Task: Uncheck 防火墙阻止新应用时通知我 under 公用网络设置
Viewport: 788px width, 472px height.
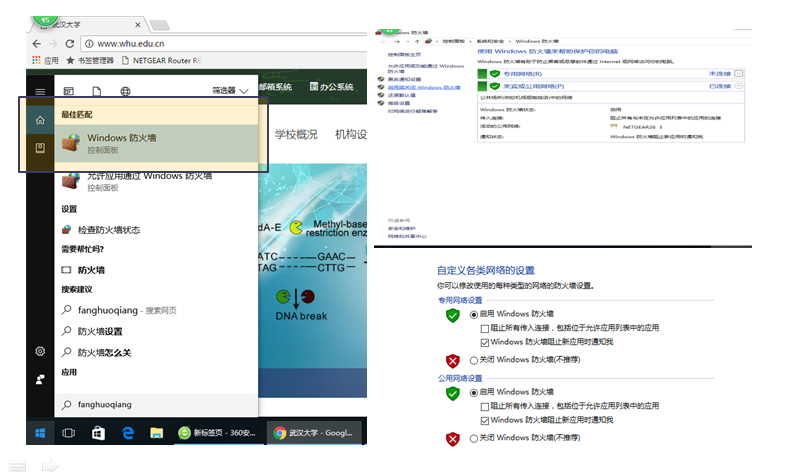Action: pyautogui.click(x=485, y=421)
